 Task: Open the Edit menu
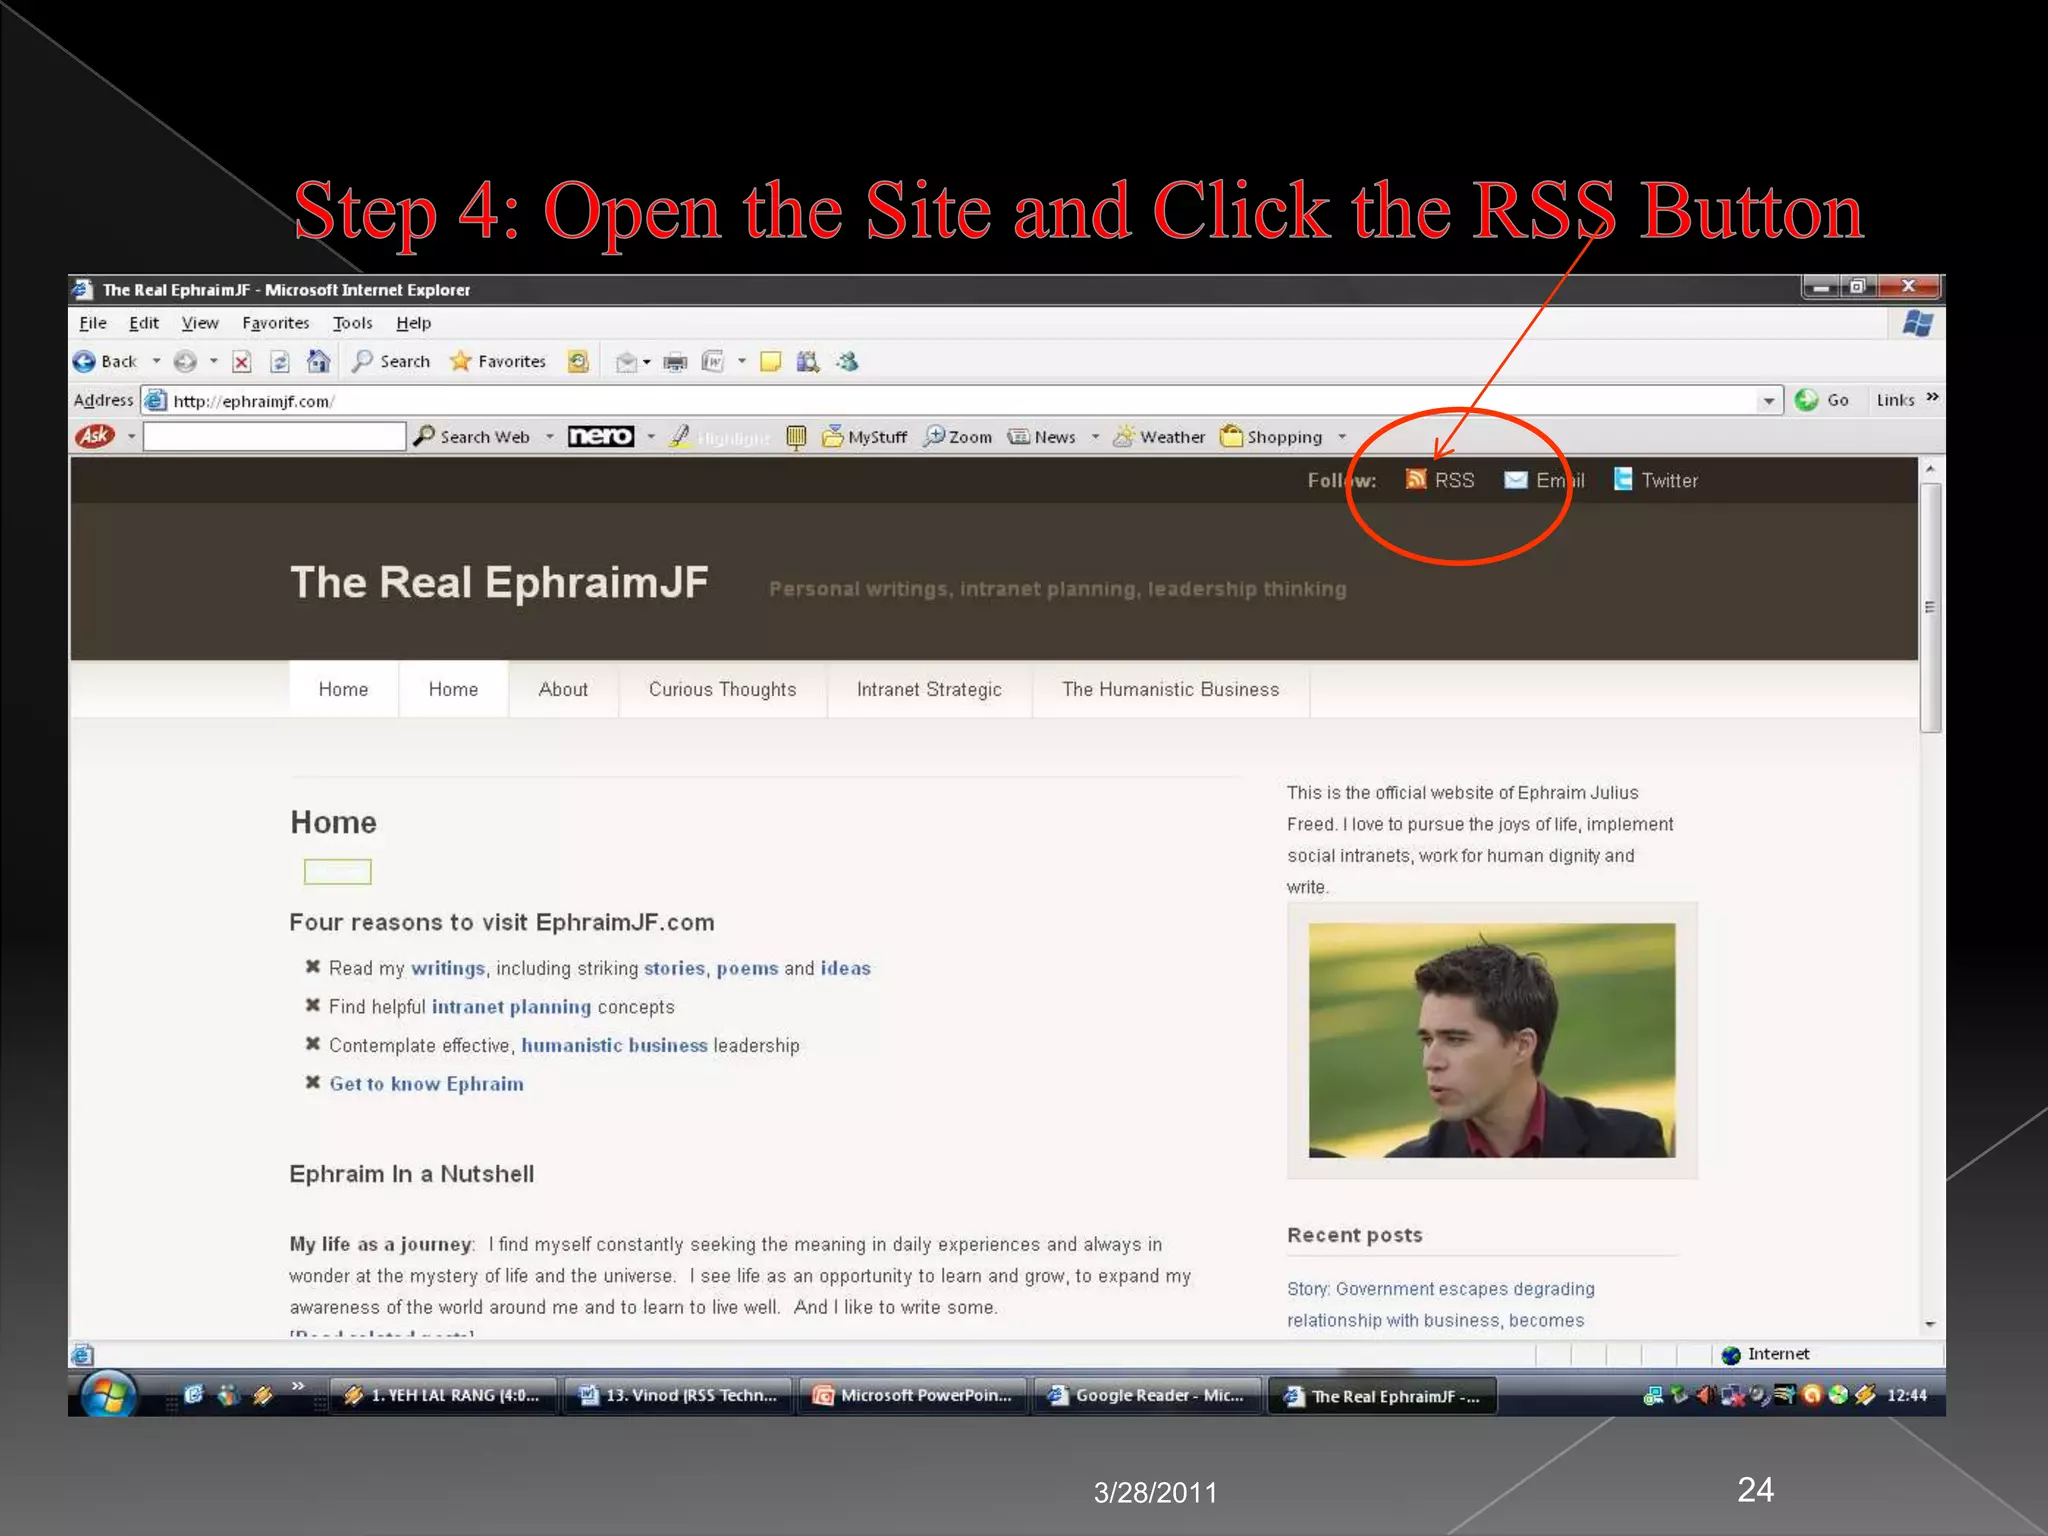click(144, 323)
